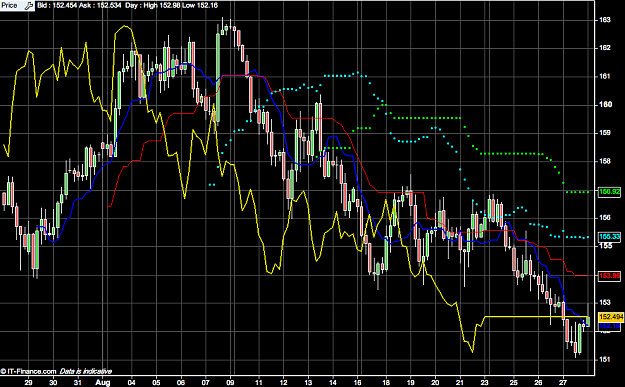Click the Day High 152.98 value

(153, 6)
